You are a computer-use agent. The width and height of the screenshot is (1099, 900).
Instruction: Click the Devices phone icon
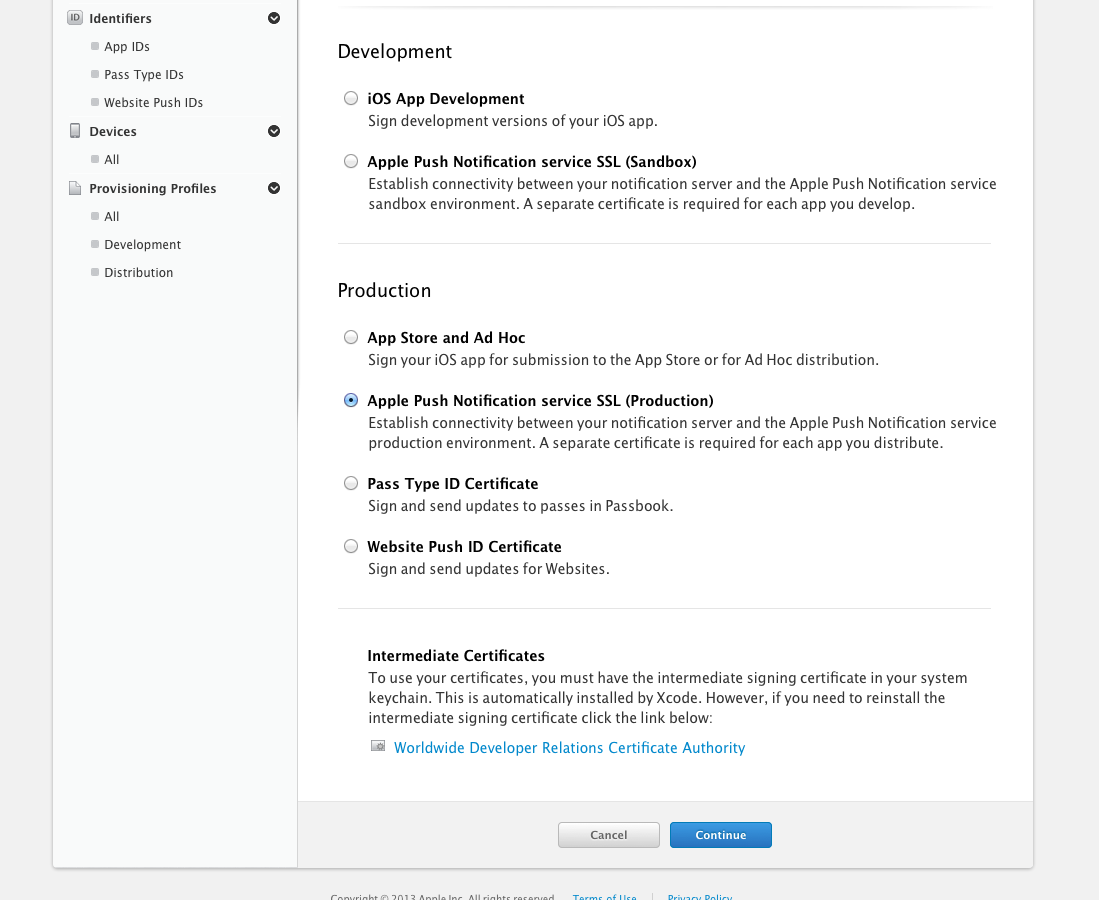click(x=75, y=131)
